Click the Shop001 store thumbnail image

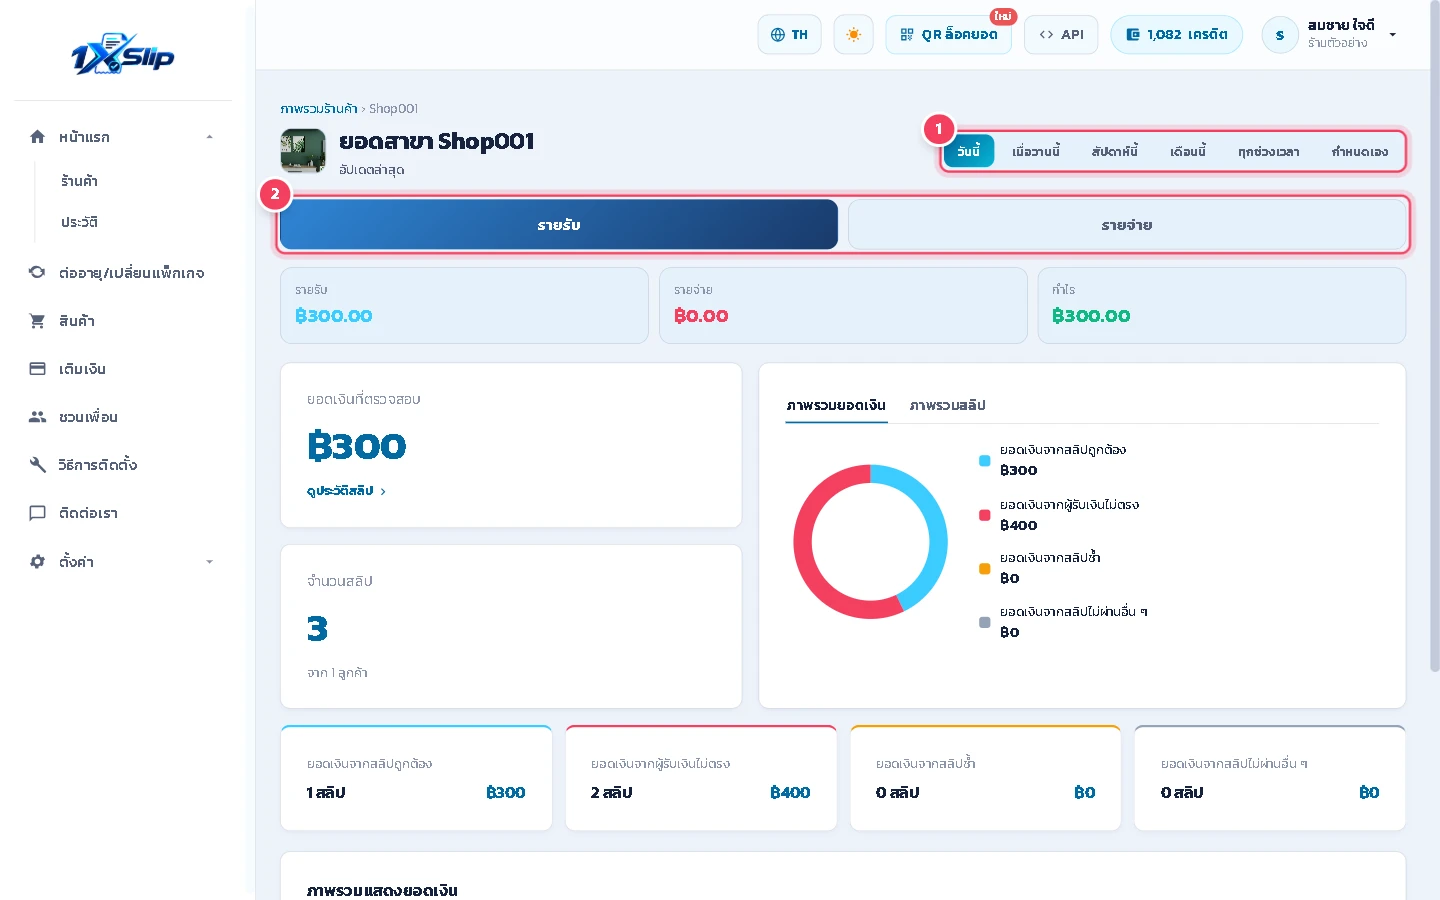click(x=303, y=151)
